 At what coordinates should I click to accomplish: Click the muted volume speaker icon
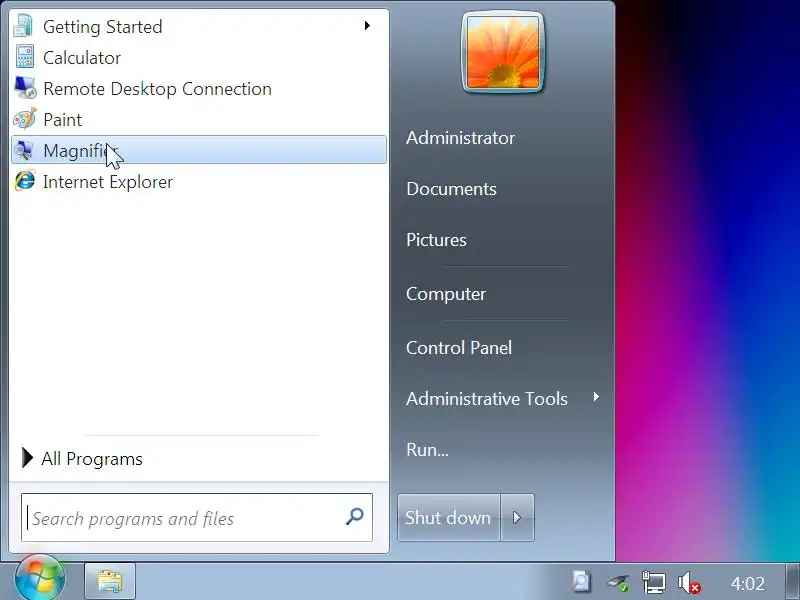pyautogui.click(x=689, y=583)
